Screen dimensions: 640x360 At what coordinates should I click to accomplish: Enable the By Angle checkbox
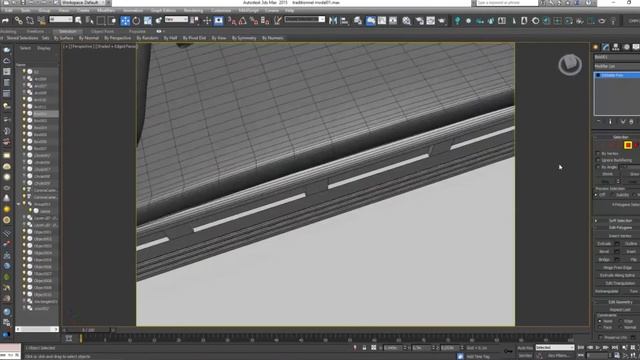pos(598,167)
